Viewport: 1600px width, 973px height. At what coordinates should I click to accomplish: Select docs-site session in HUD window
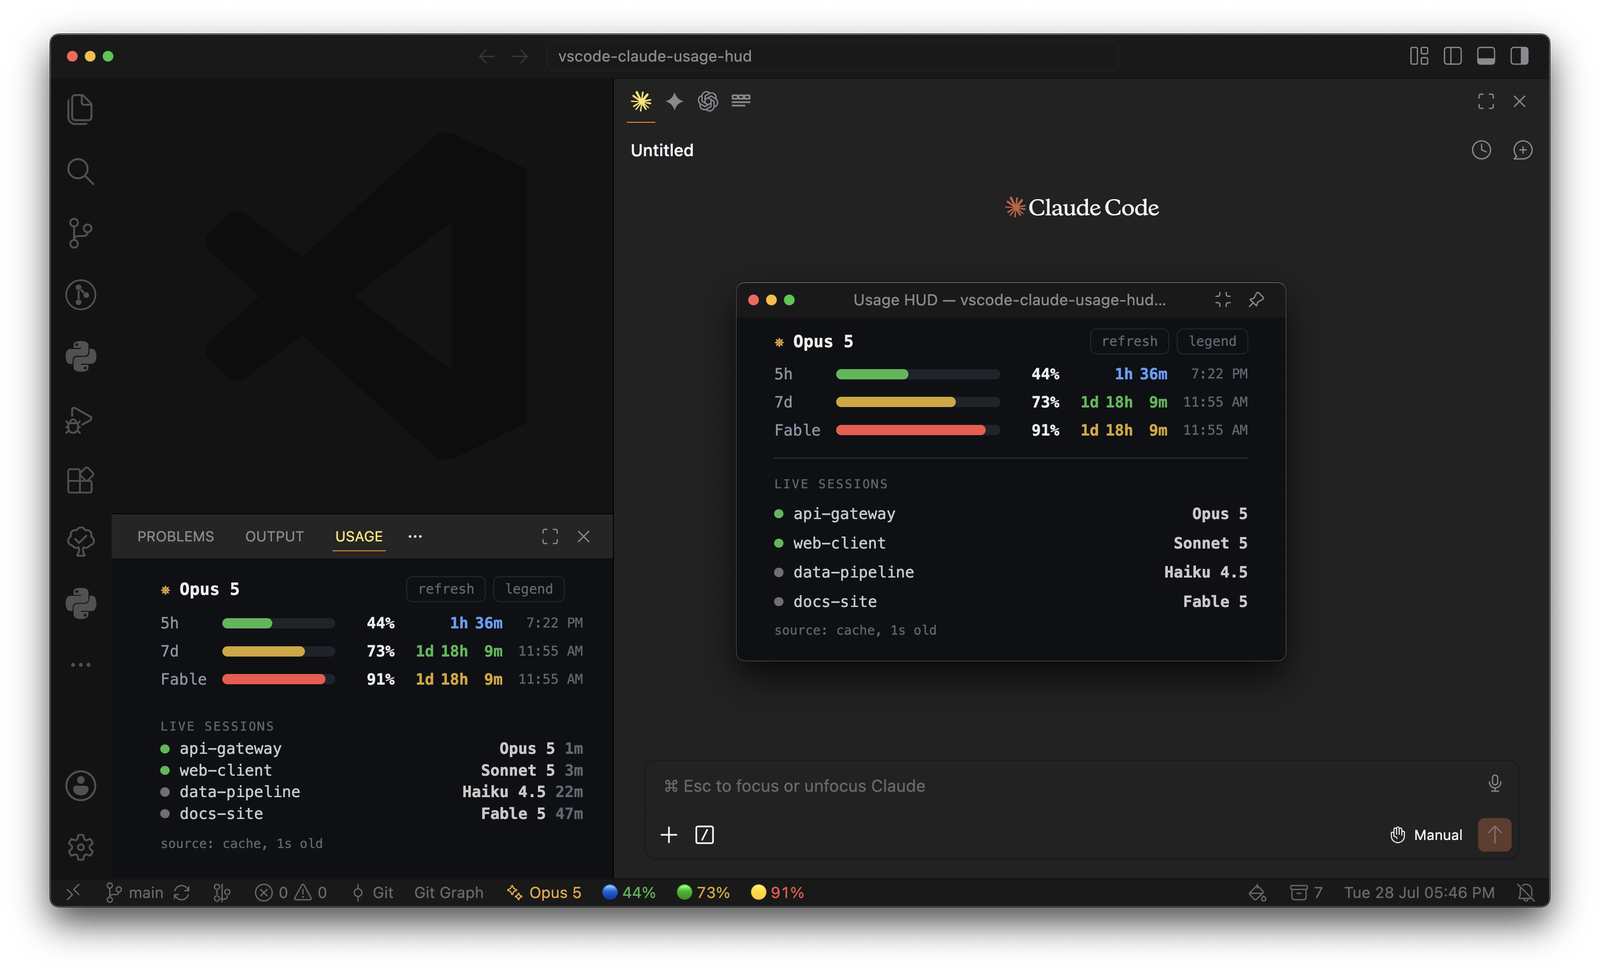[x=1011, y=601]
